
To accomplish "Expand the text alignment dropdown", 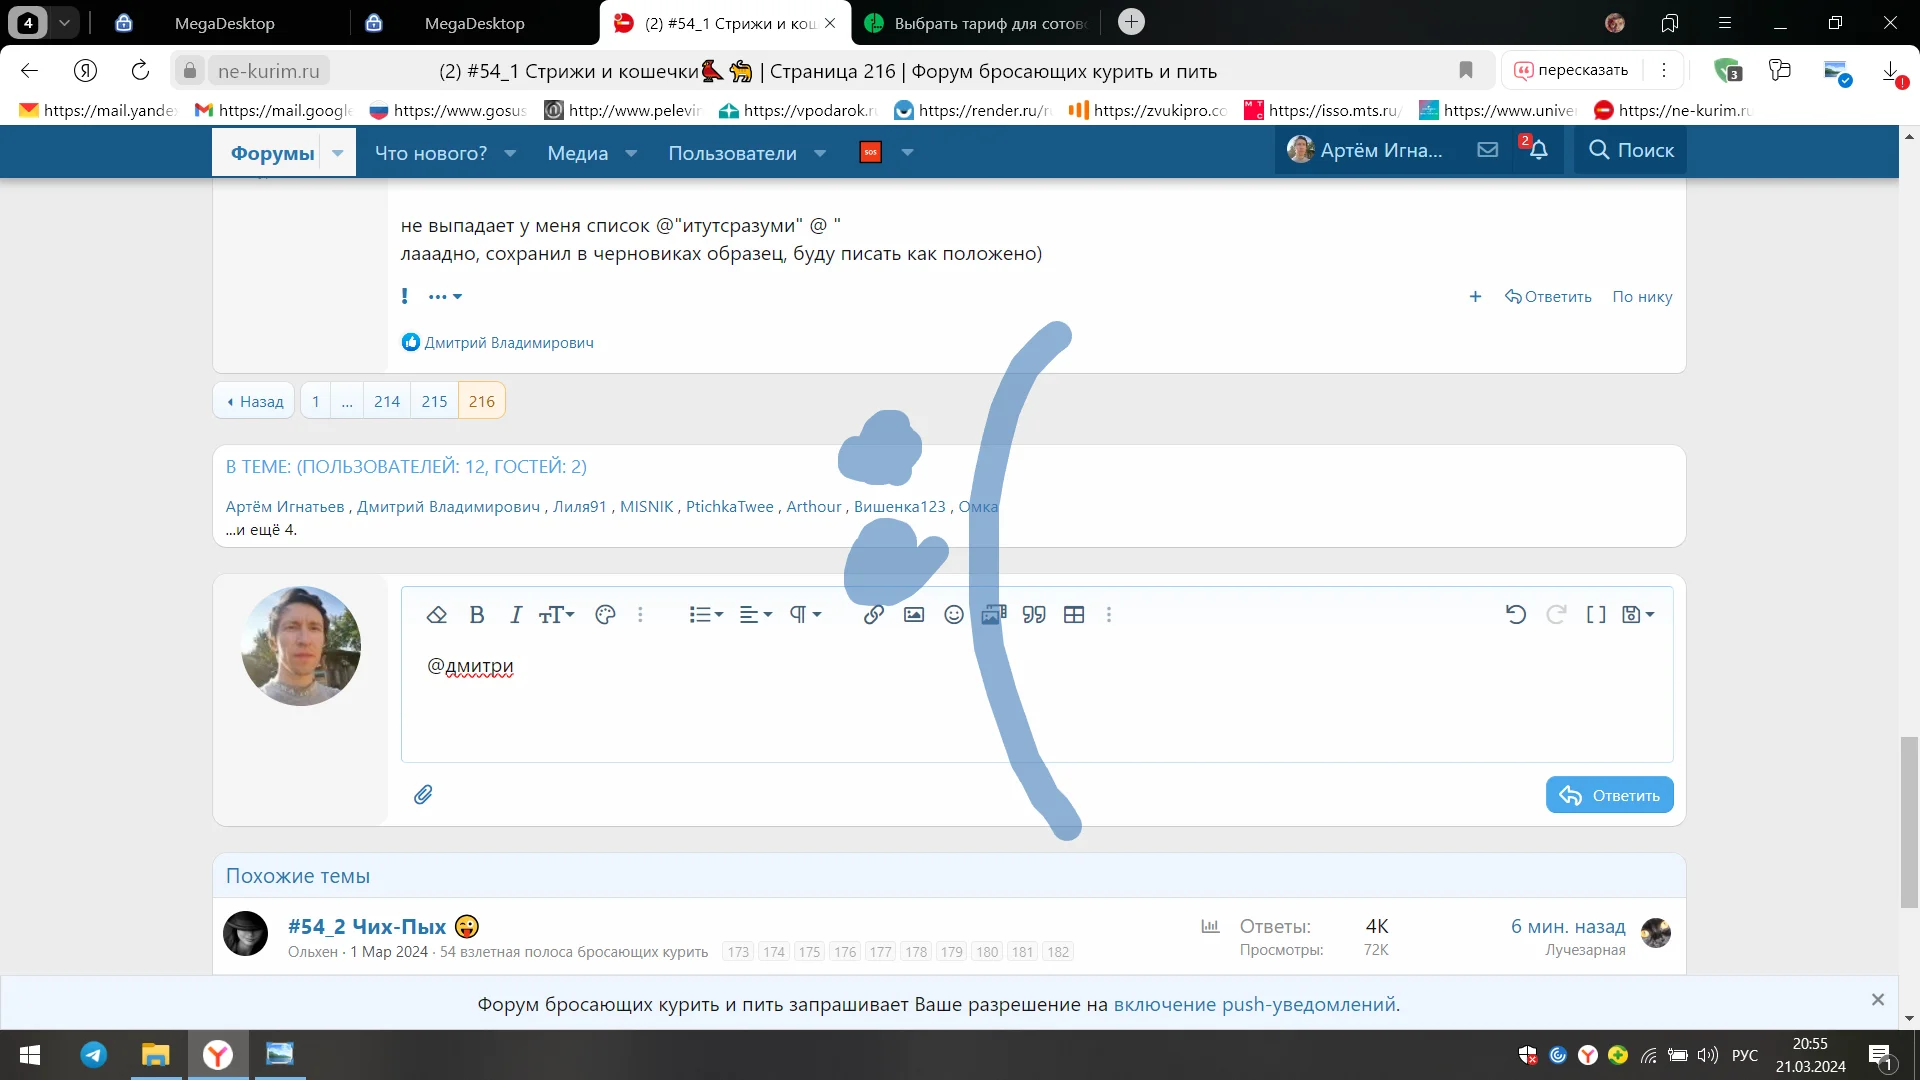I will pos(756,615).
